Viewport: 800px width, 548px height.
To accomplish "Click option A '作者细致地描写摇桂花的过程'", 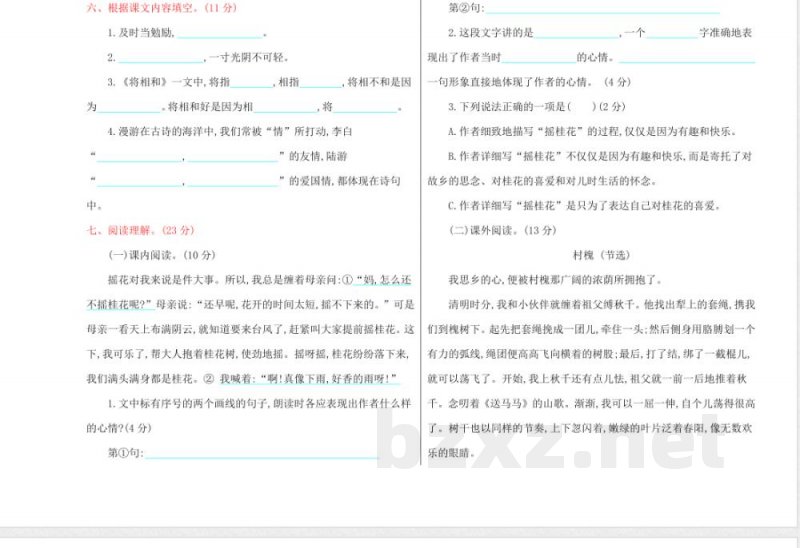I will (x=592, y=132).
